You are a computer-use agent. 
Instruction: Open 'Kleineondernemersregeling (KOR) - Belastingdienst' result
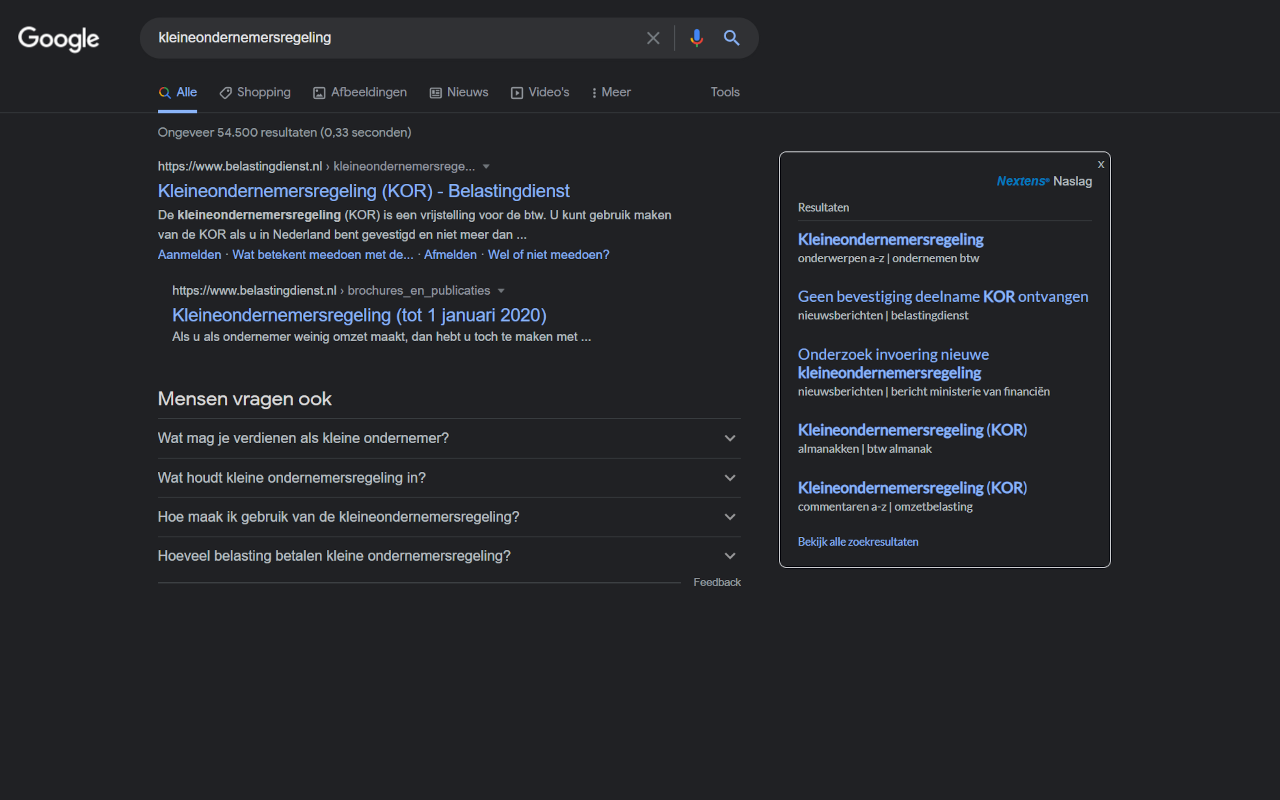pos(364,191)
